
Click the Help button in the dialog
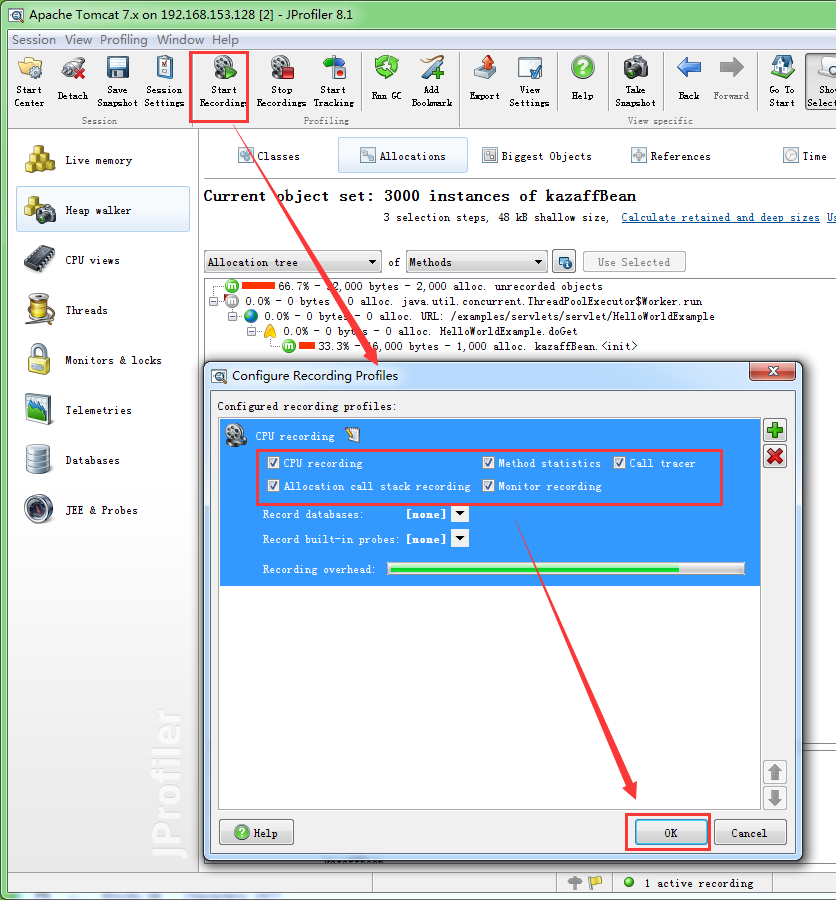[x=257, y=832]
